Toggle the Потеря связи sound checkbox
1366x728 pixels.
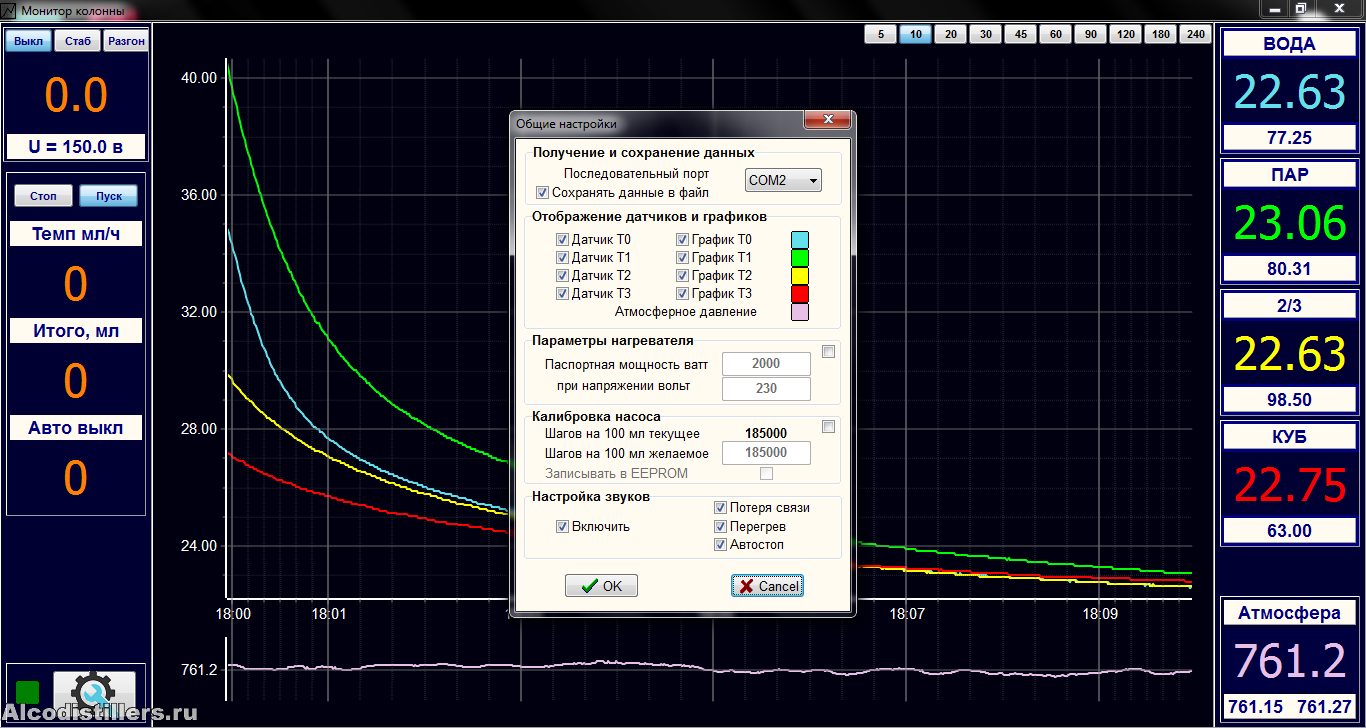[720, 508]
